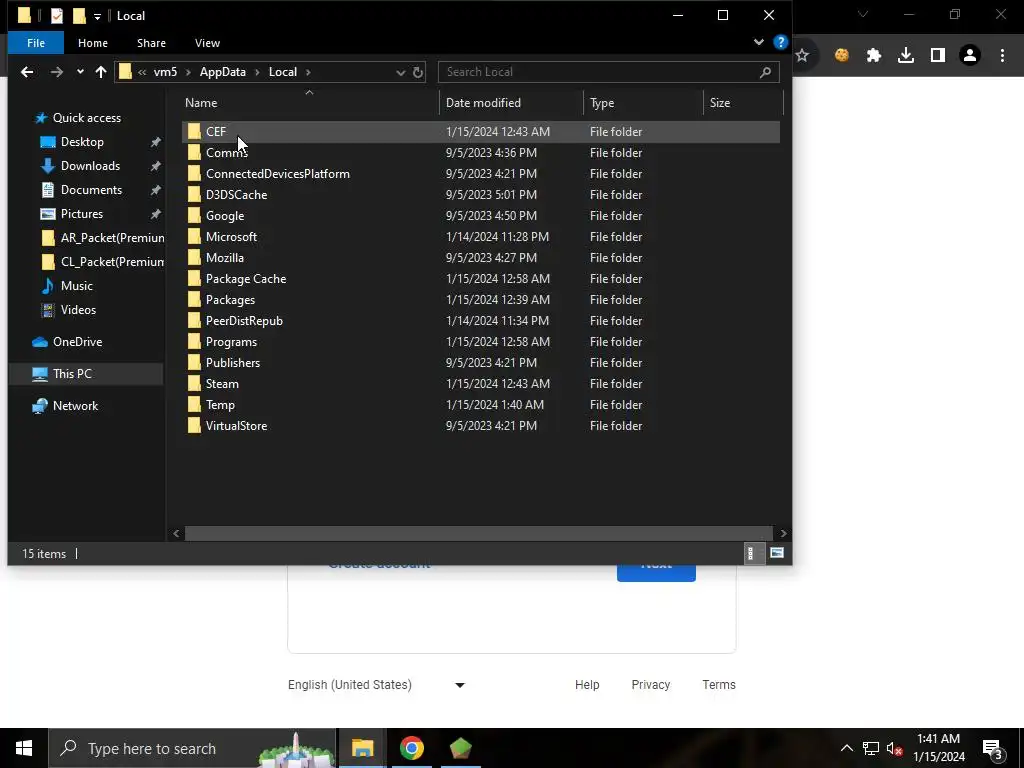Open Explorer help question mark icon

[780, 42]
